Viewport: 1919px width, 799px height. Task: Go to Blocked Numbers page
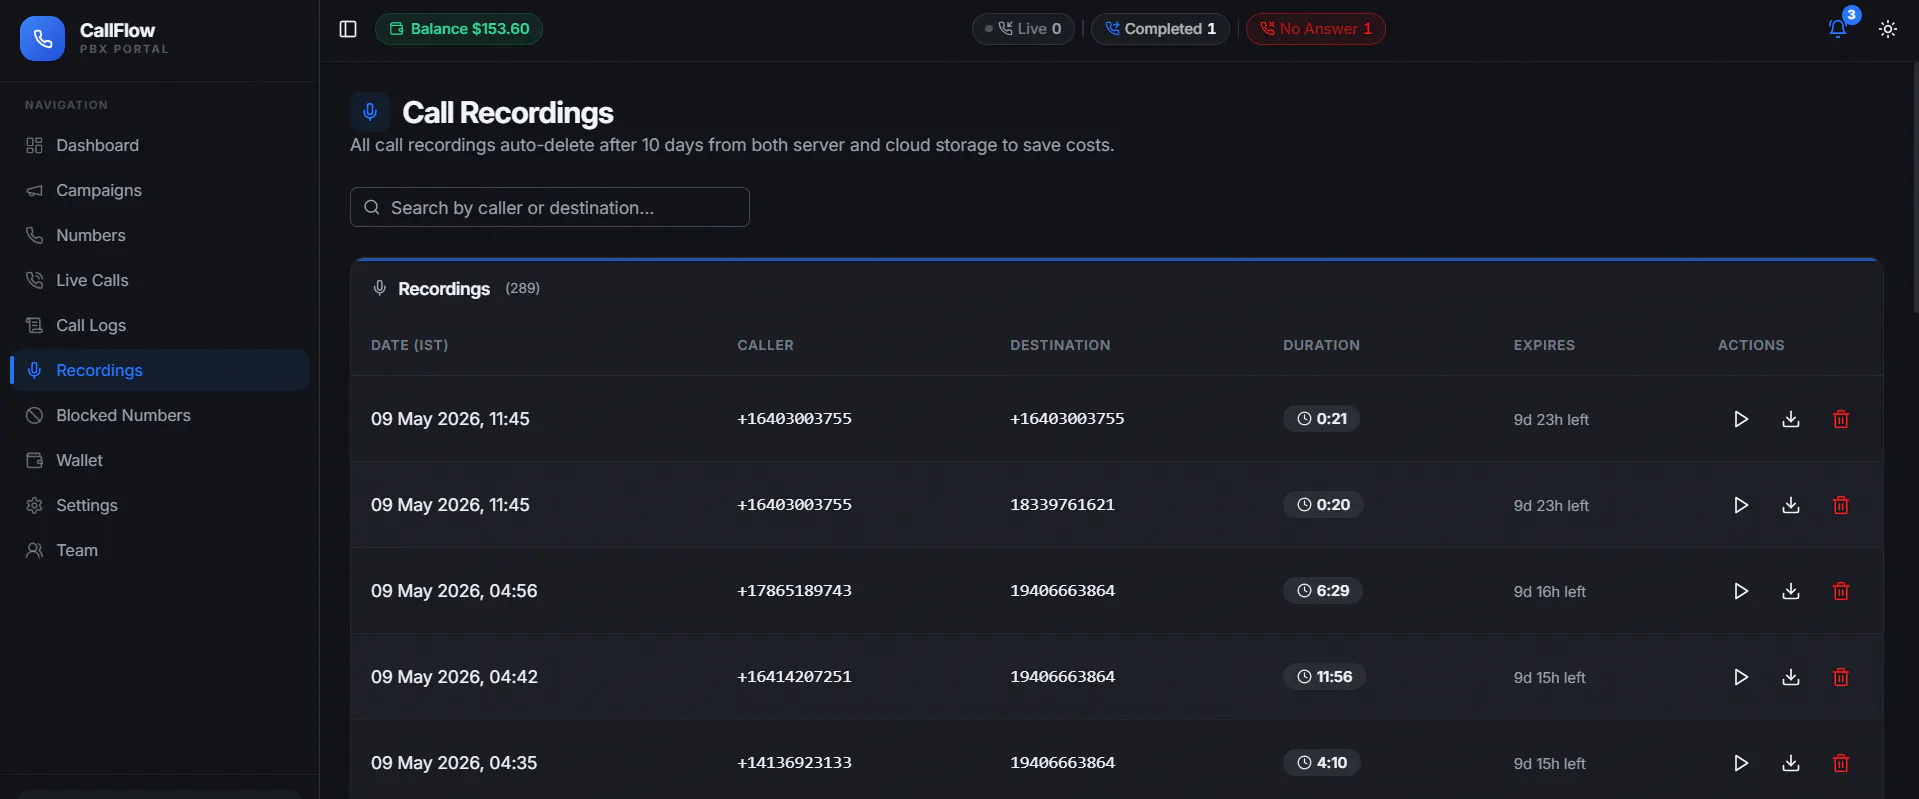coord(160,415)
